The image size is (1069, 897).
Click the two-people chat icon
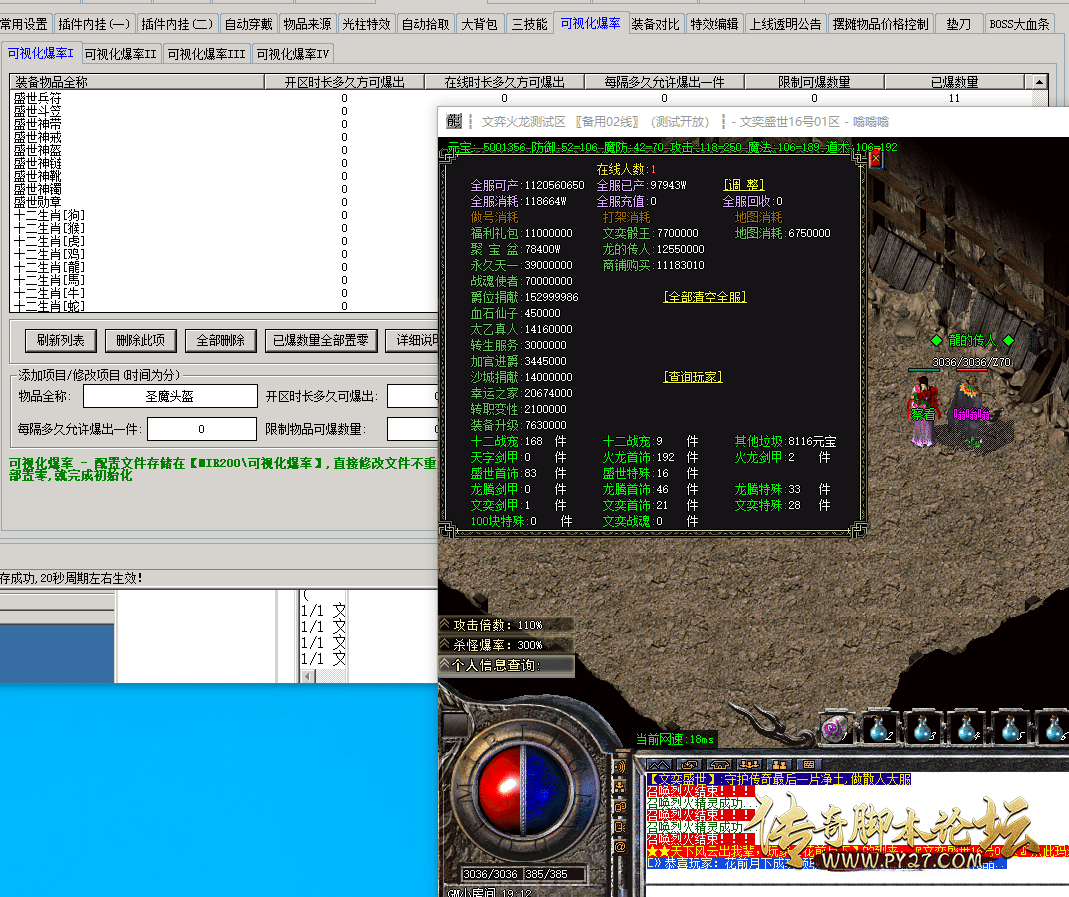tap(779, 765)
